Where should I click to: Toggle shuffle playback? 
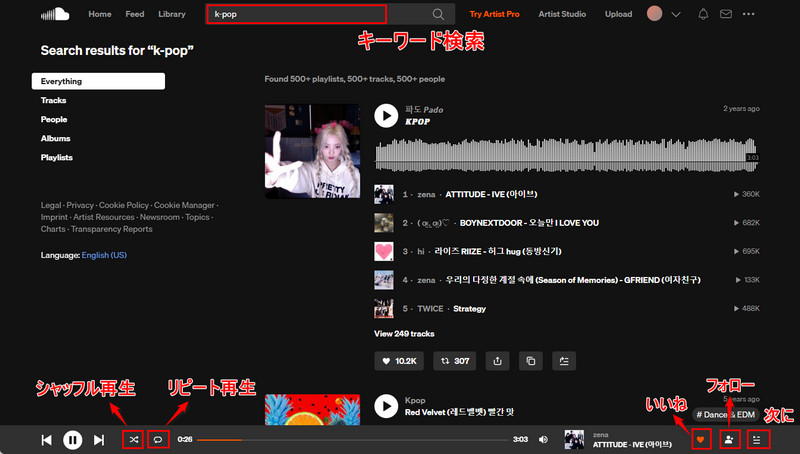pyautogui.click(x=134, y=440)
